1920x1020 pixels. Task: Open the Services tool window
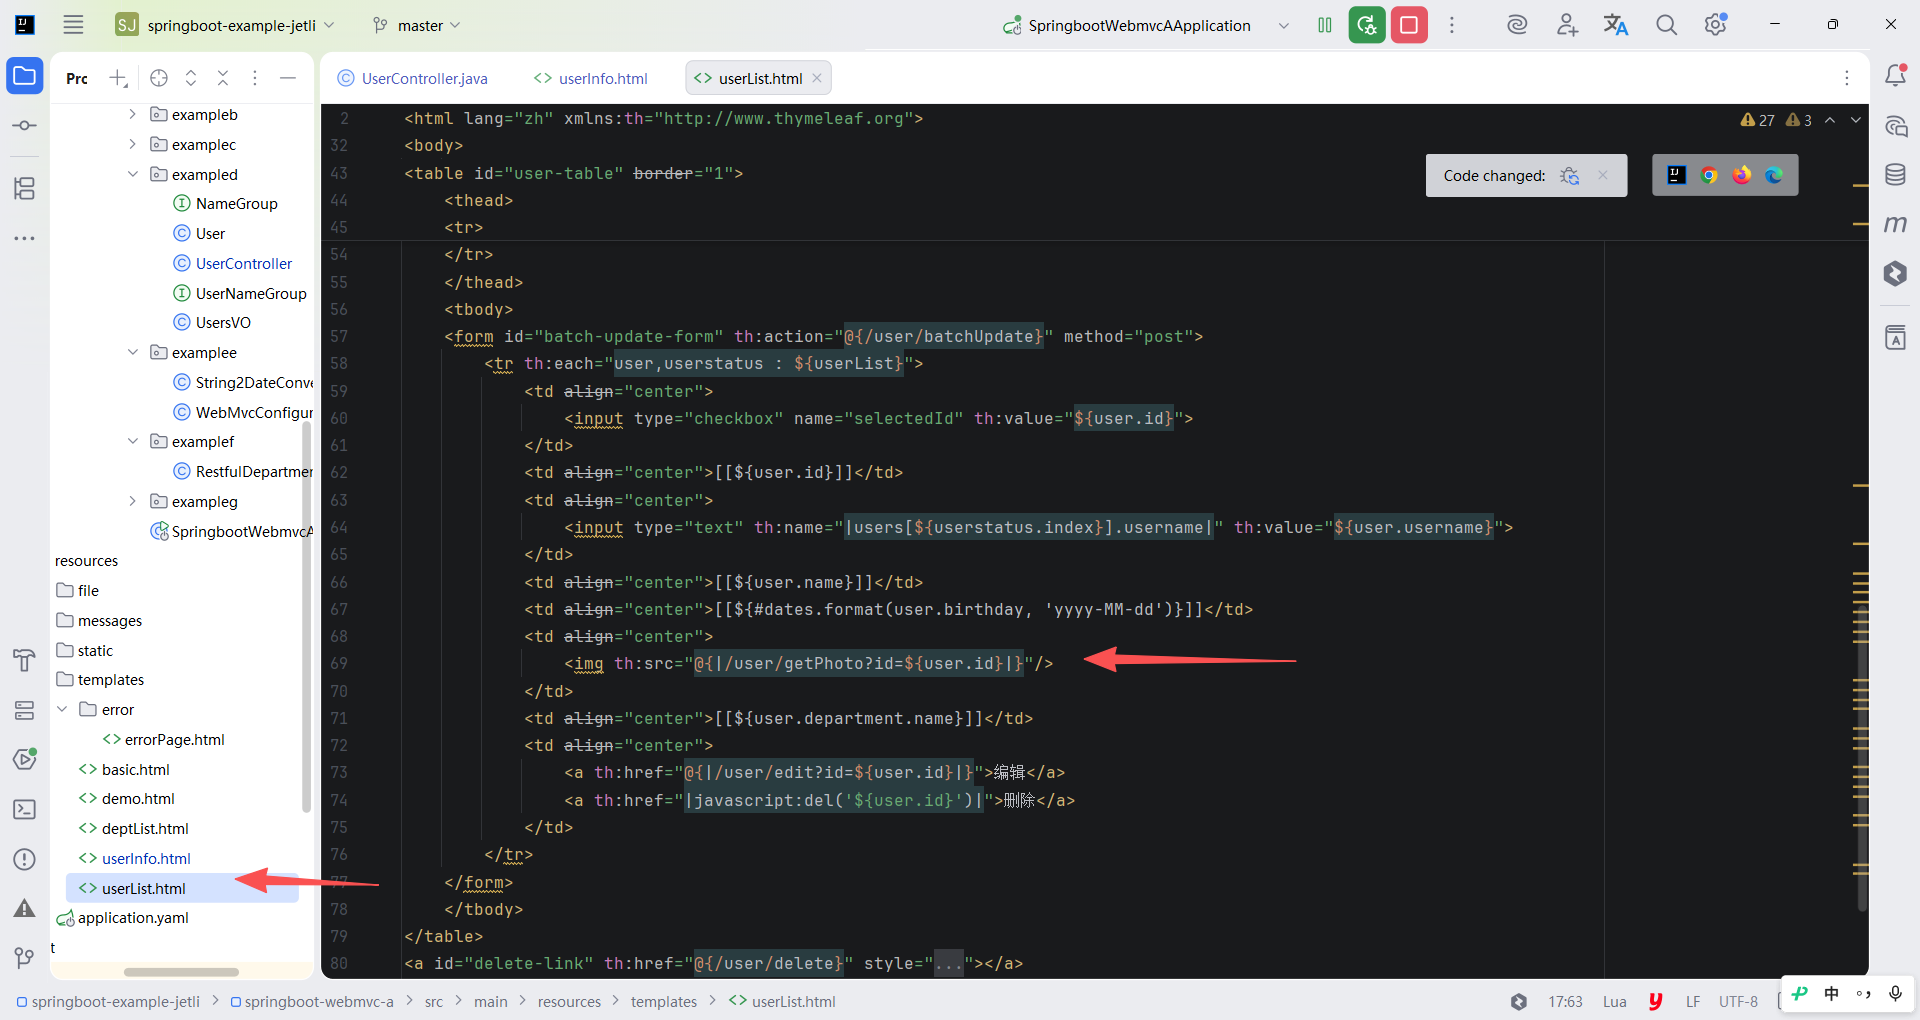[x=25, y=710]
